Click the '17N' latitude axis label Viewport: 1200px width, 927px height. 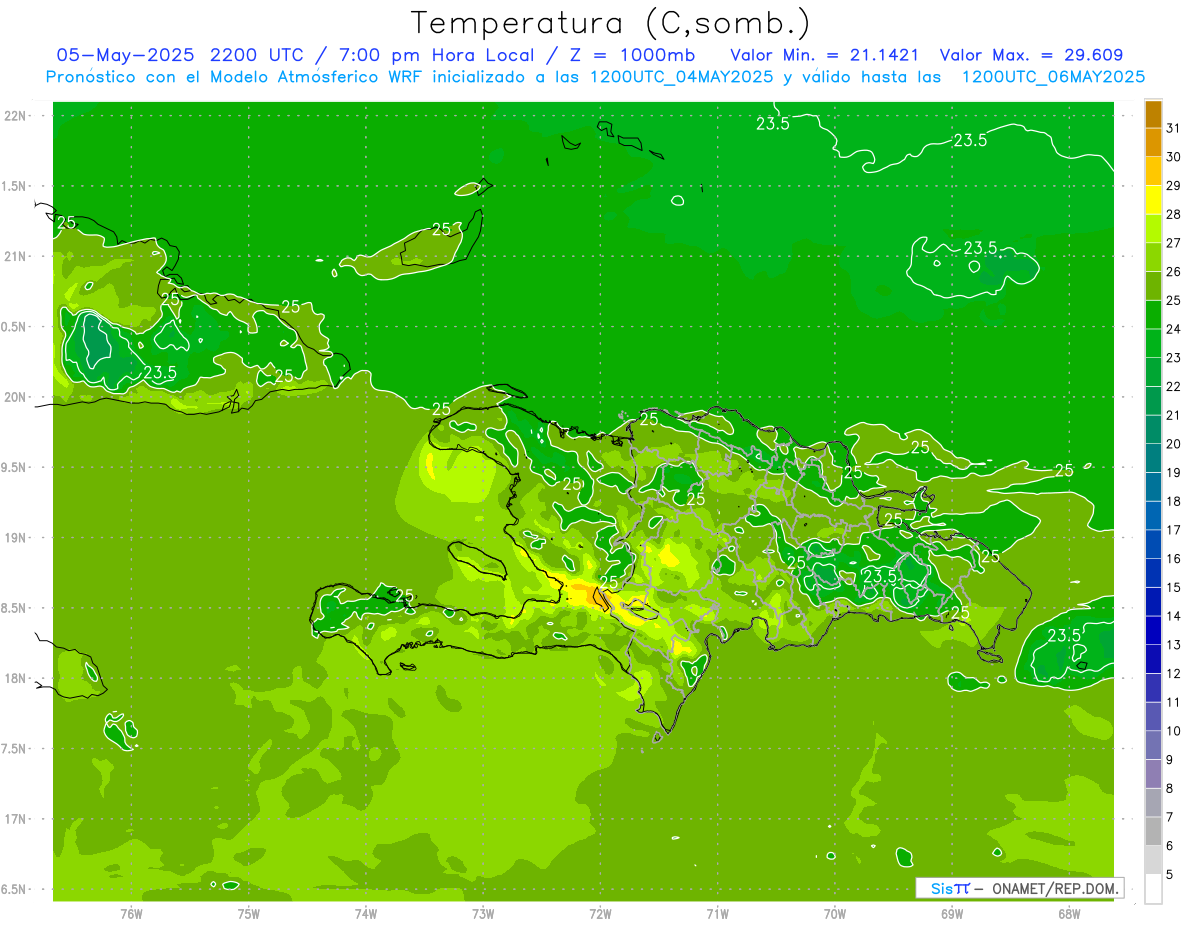pos(15,819)
